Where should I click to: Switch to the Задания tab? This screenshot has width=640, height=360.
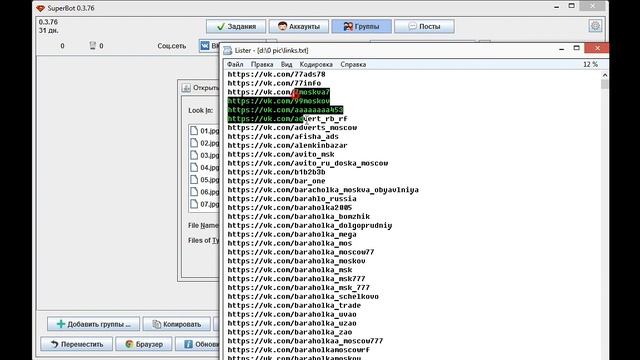(x=236, y=27)
